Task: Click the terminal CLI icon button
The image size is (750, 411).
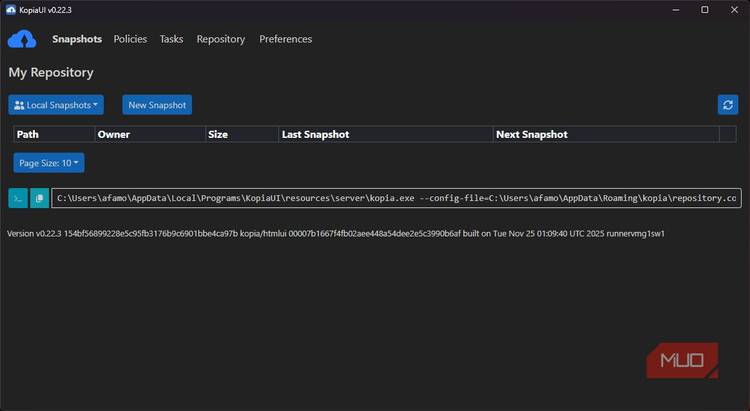Action: [18, 198]
